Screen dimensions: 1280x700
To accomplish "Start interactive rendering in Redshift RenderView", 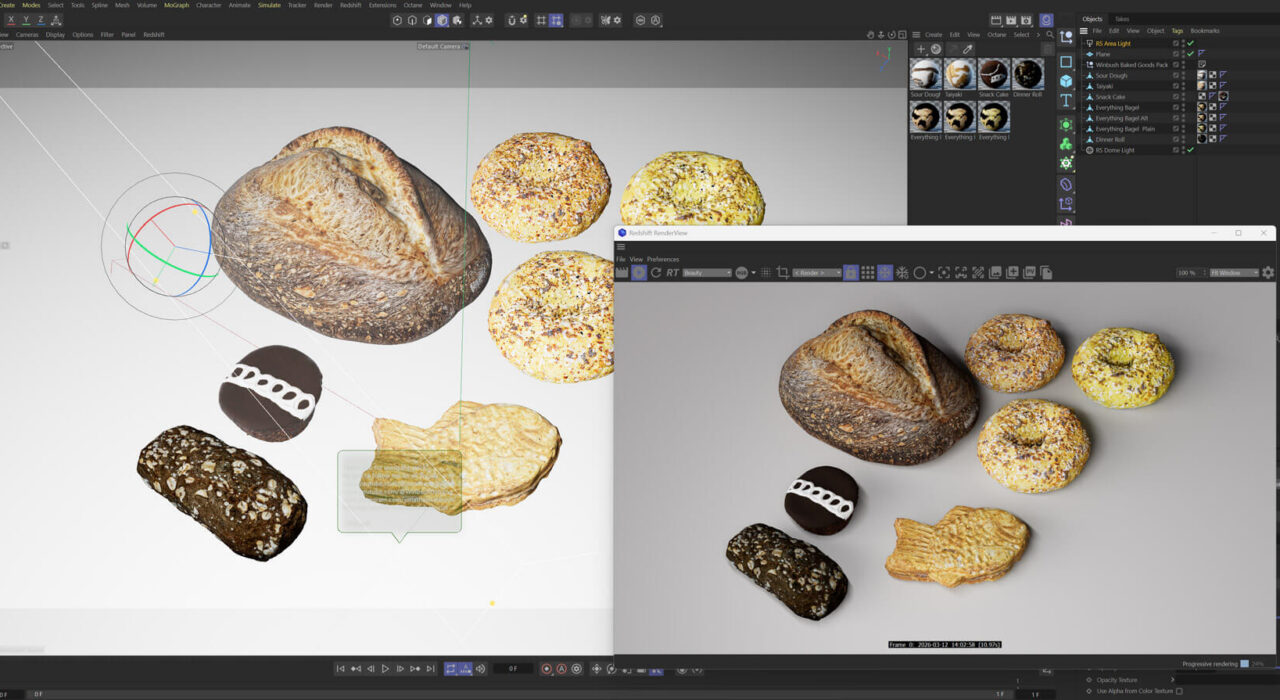I will (x=639, y=271).
